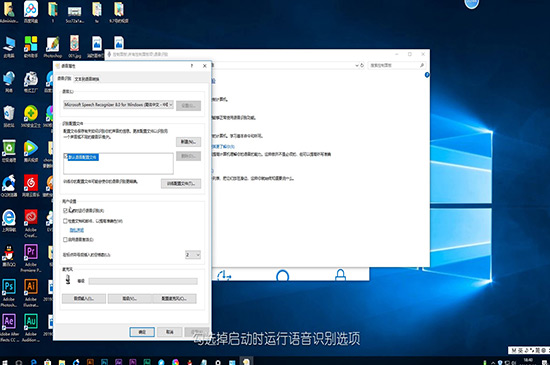Launch the Tencent QQ penguin shortcut
Screen dimensions: 550x365
pos(9,255)
